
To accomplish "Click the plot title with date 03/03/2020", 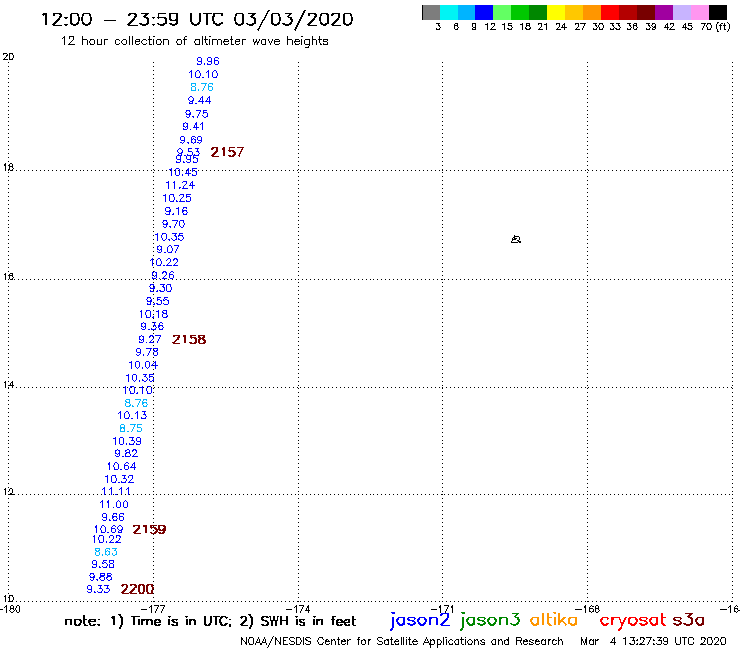I will [197, 20].
